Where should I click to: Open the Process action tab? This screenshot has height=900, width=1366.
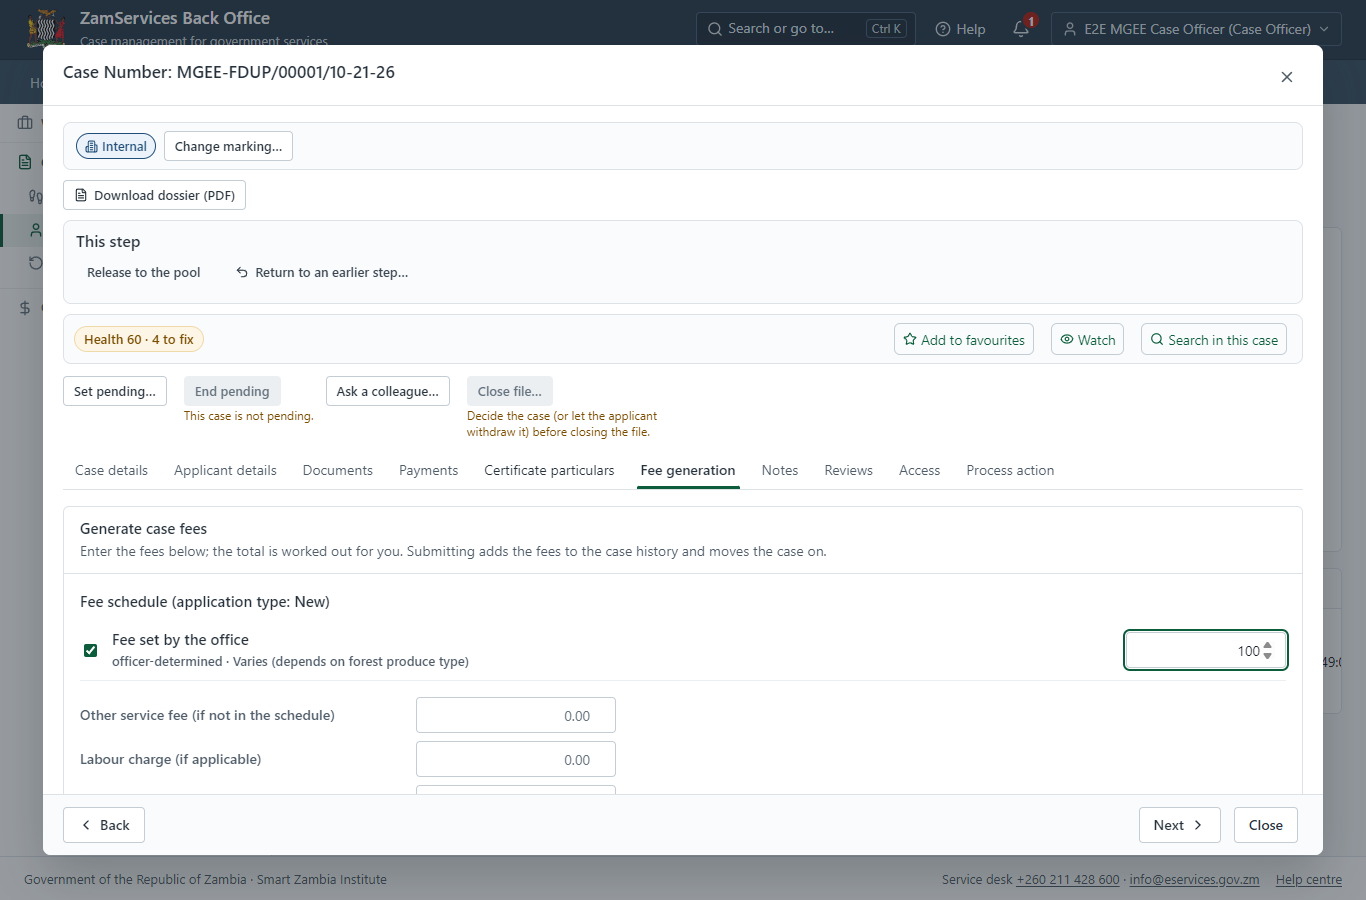[x=1010, y=470]
